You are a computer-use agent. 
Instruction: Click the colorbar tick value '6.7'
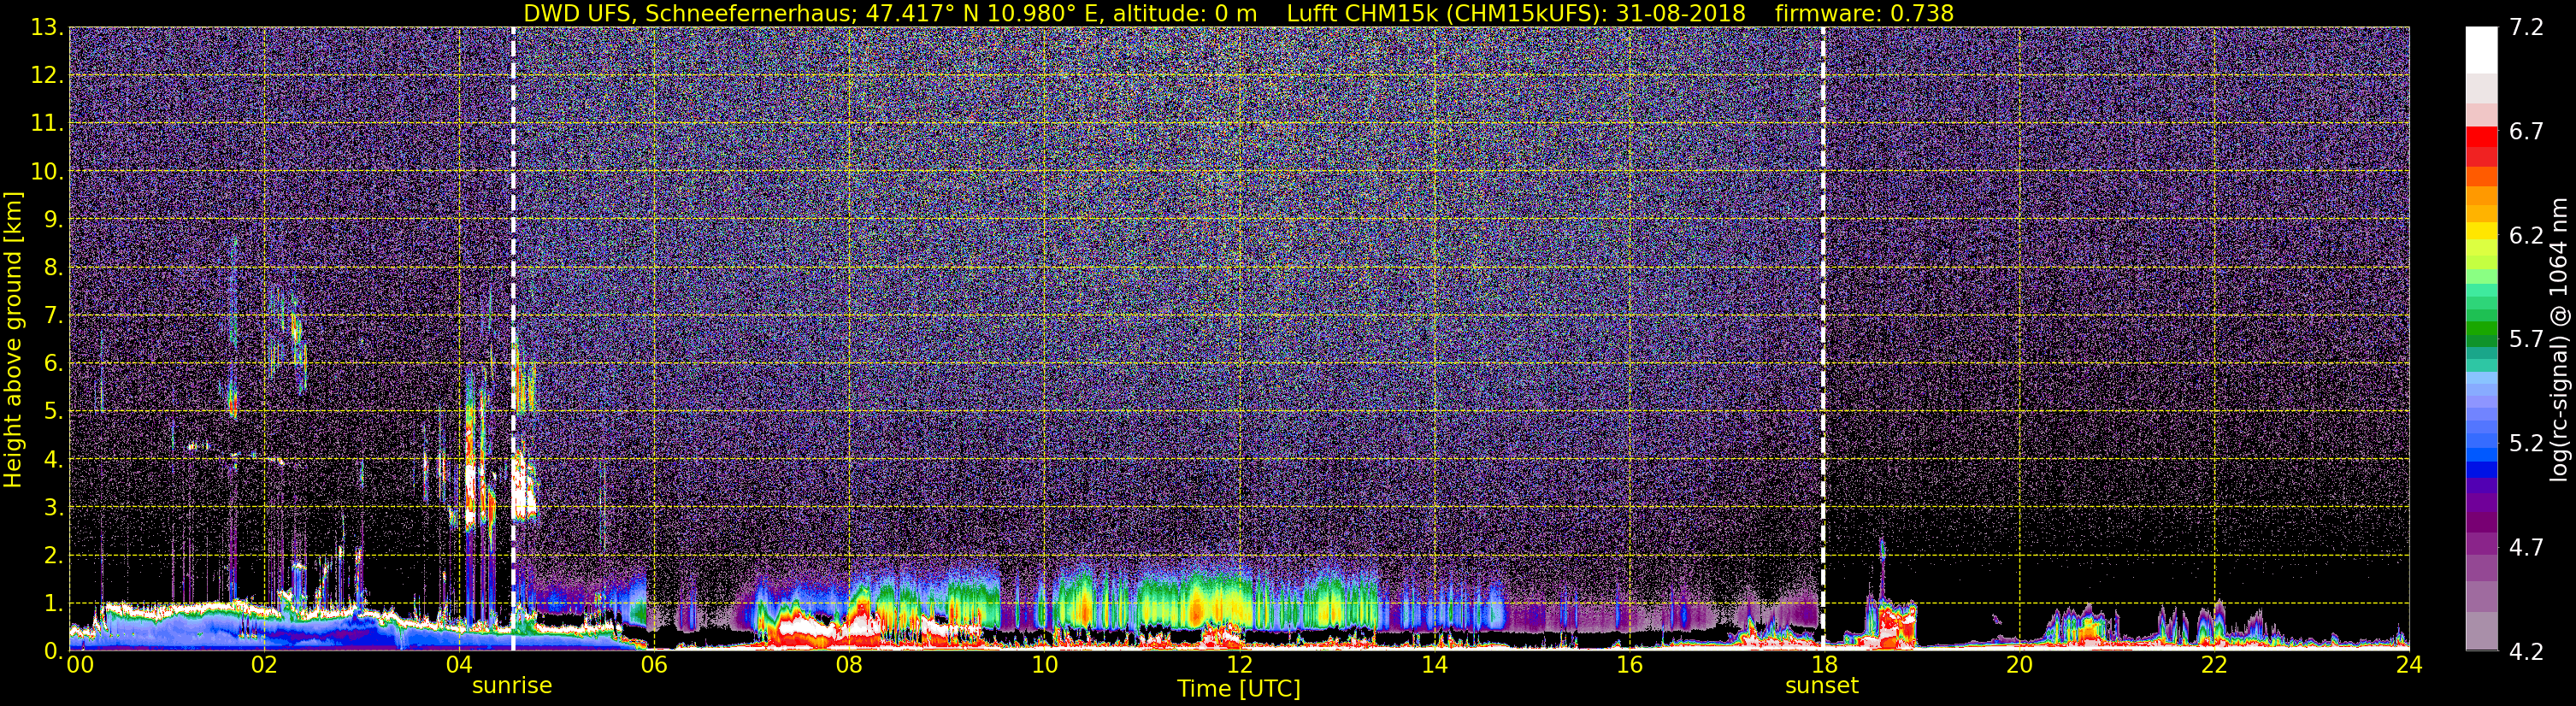coord(2526,132)
